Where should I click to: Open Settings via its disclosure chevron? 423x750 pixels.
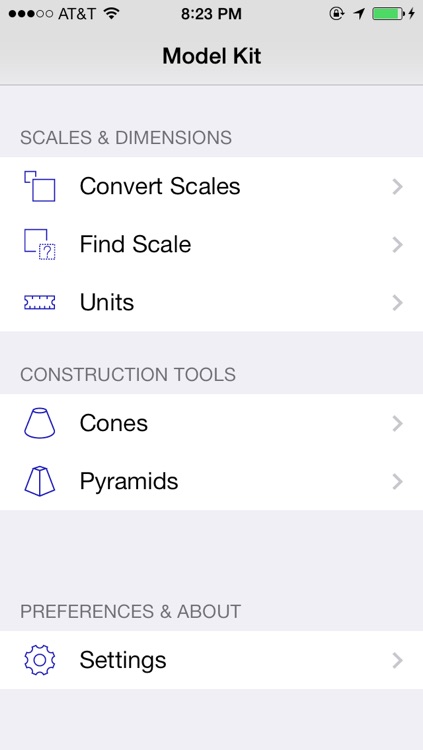pyautogui.click(x=397, y=661)
